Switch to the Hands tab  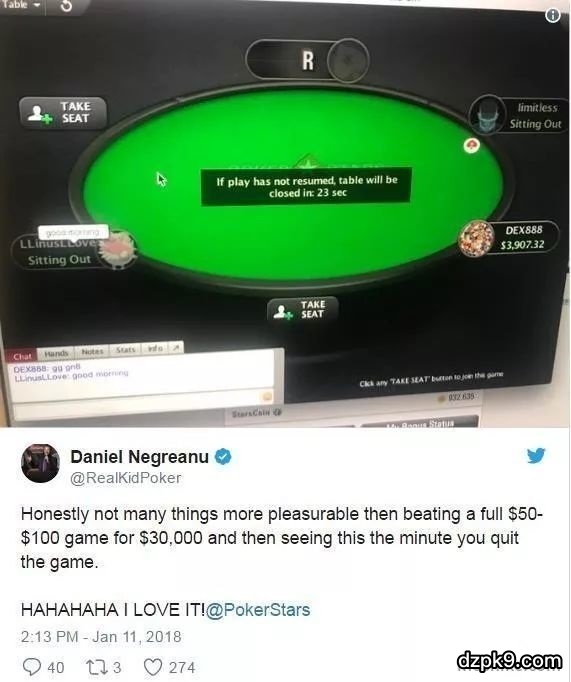click(56, 353)
